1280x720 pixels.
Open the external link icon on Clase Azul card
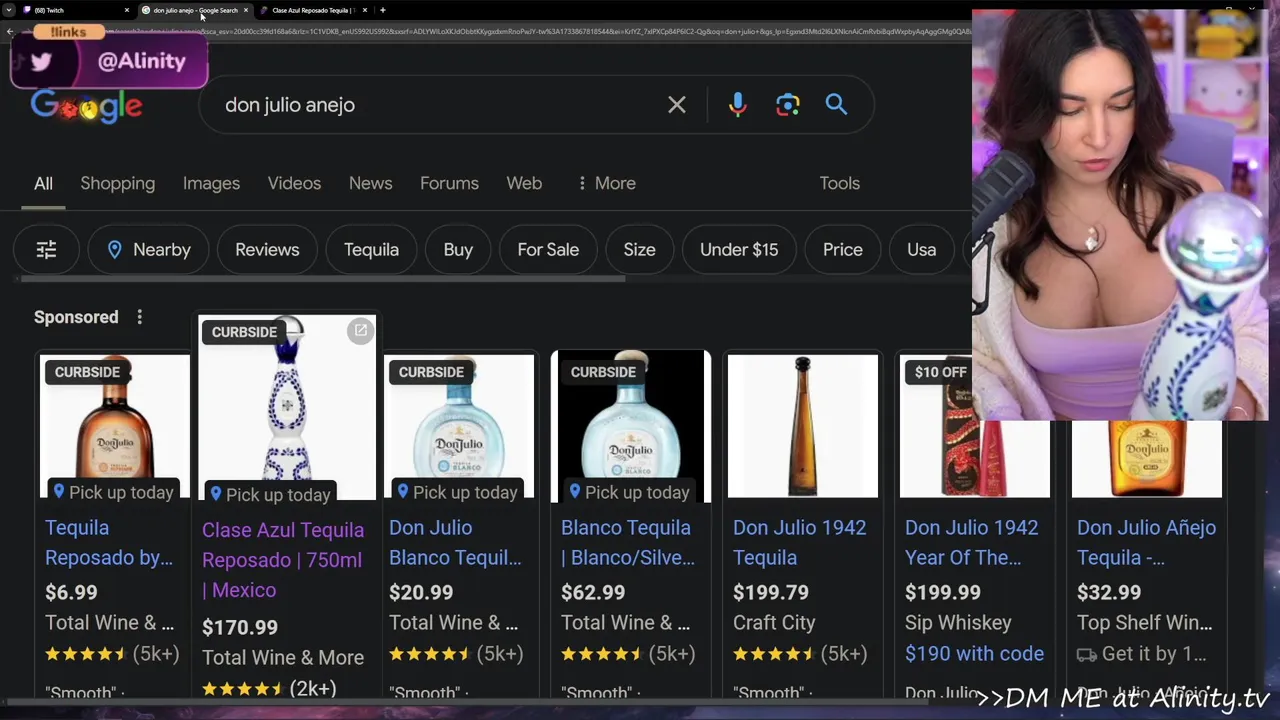[x=360, y=331]
